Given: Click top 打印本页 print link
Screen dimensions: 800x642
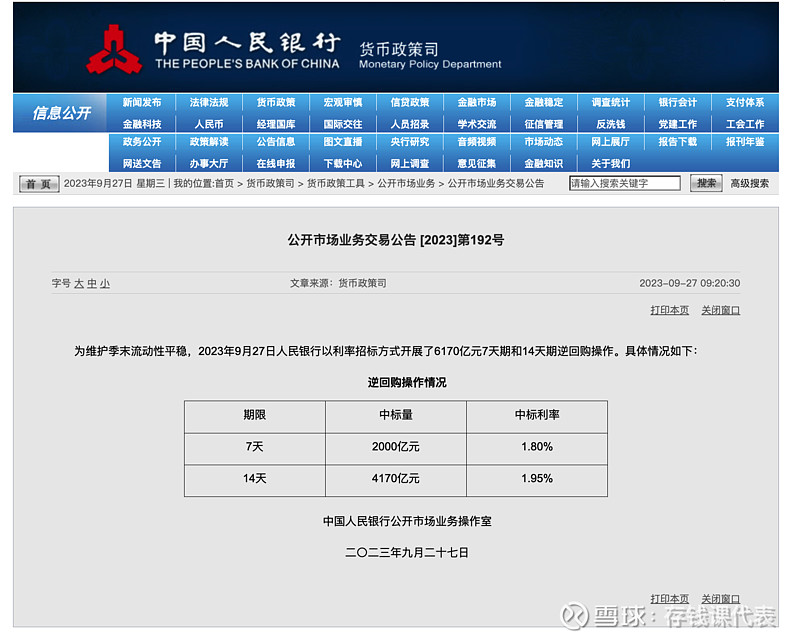Looking at the screenshot, I should [x=669, y=310].
